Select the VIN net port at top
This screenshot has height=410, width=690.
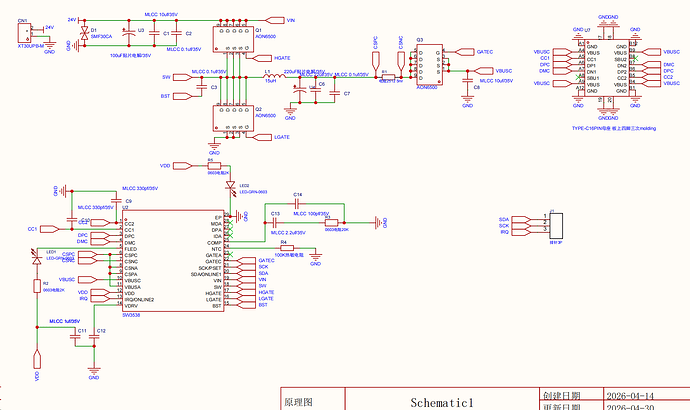click(x=275, y=20)
